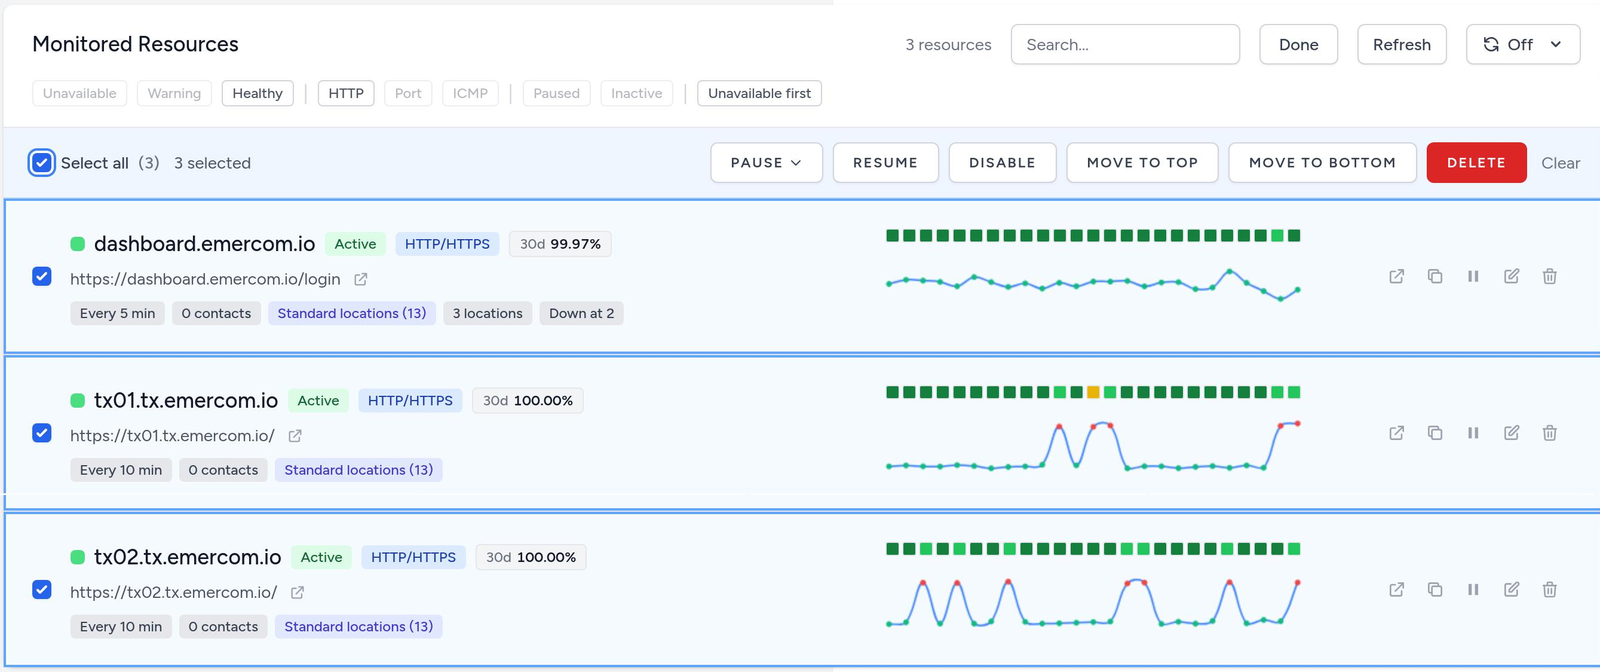Duplicate the tx02.tx.emercom.io monitor
This screenshot has height=672, width=1600.
click(1435, 590)
